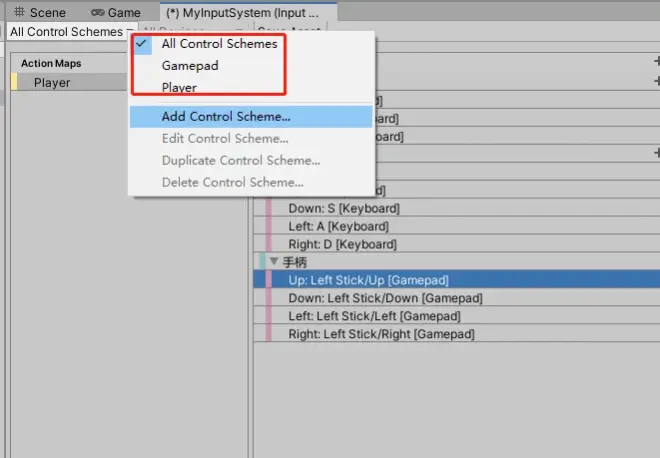Viewport: 660px width, 458px height.
Task: Collapse the 手柄 composite binding
Action: tap(274, 261)
